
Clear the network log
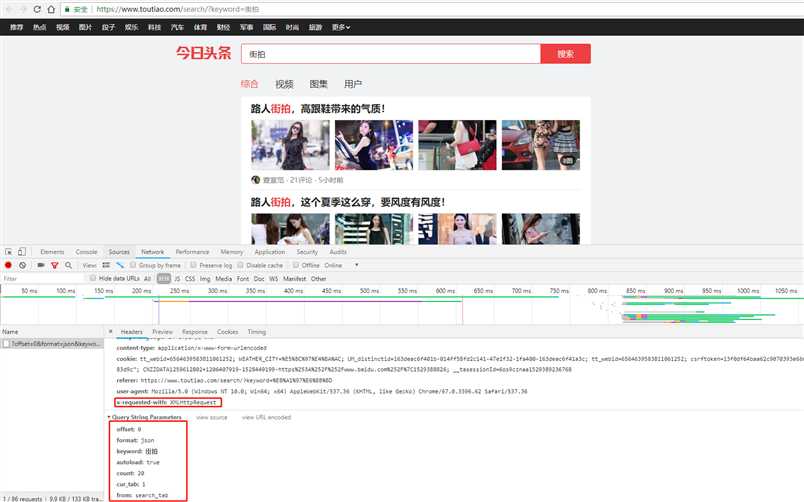coord(23,265)
